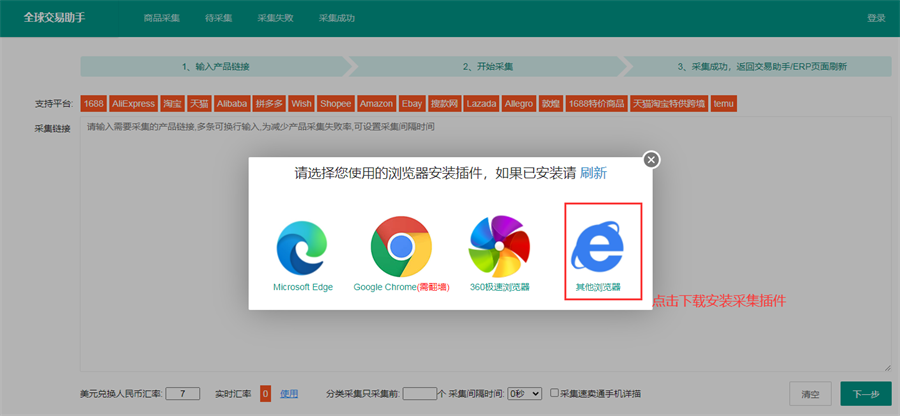Select the Allegro platform tag
Viewport: 900px width, 416px height.
click(519, 104)
